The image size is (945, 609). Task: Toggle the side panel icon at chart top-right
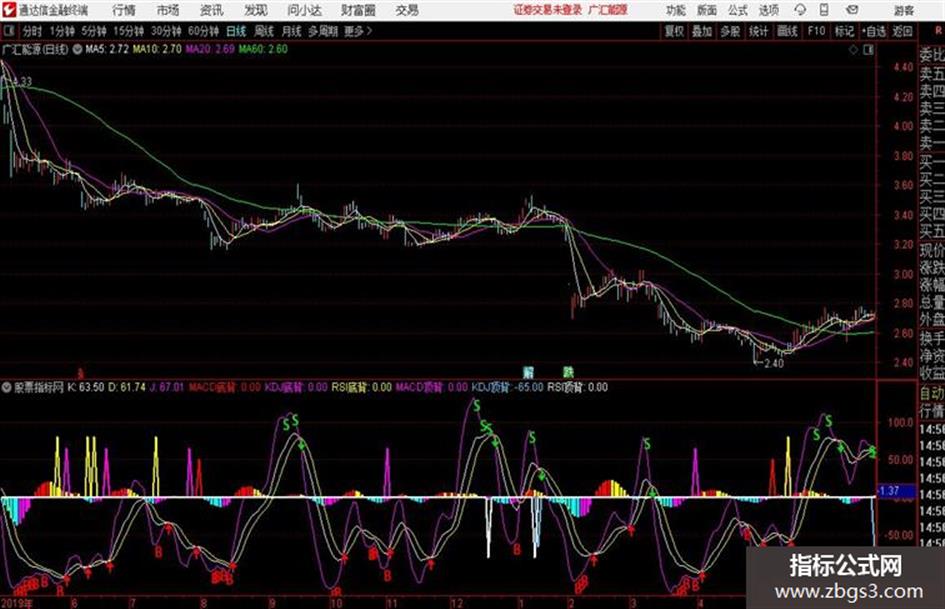pos(868,50)
